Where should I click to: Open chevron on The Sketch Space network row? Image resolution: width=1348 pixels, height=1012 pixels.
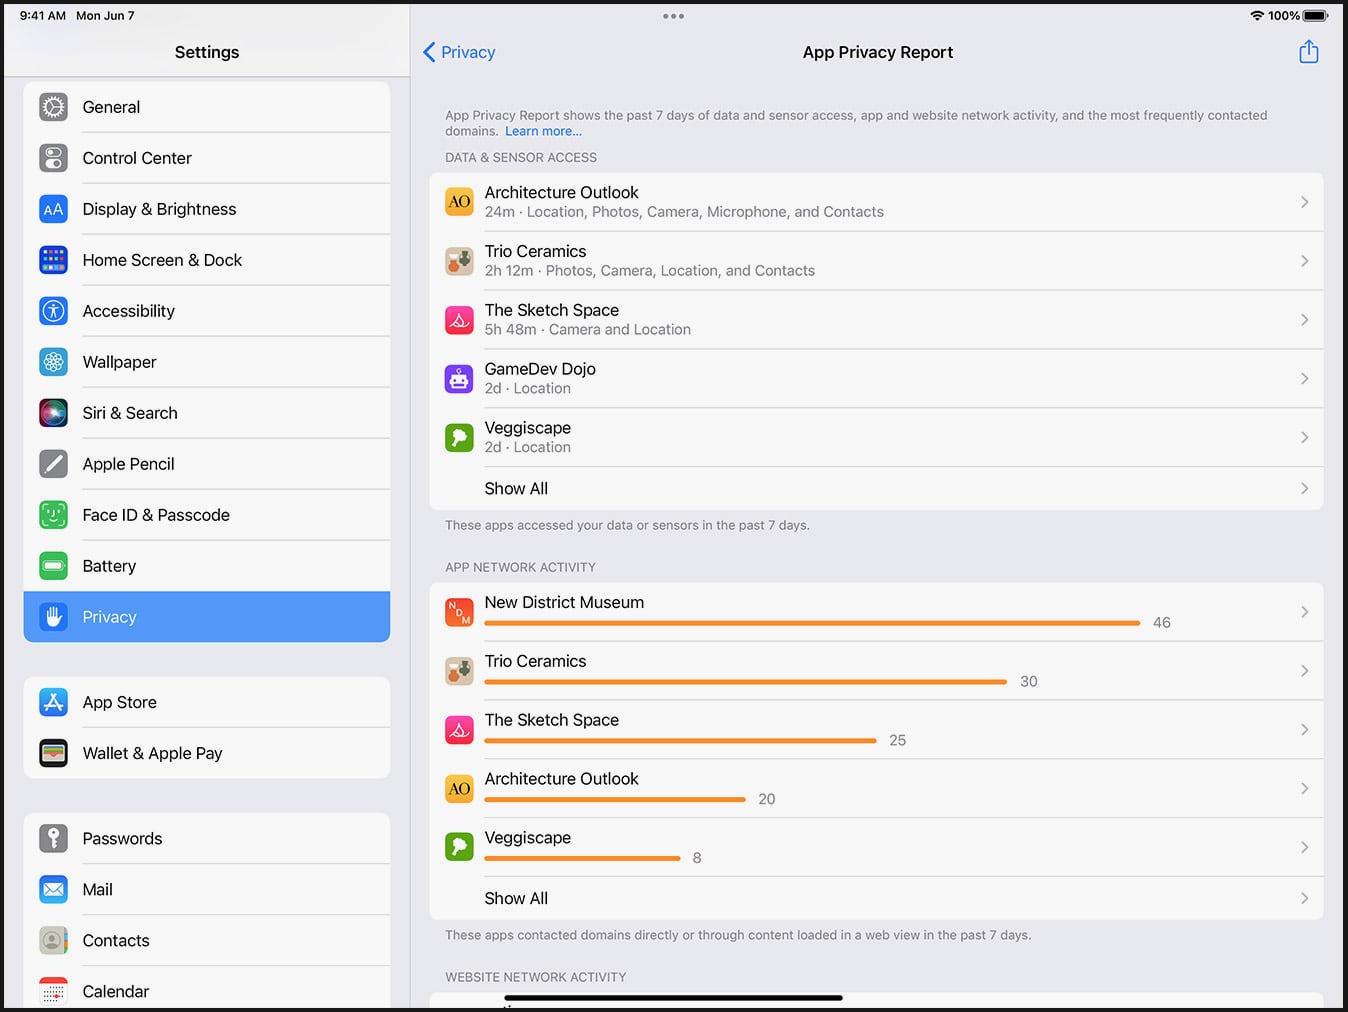coord(1304,730)
